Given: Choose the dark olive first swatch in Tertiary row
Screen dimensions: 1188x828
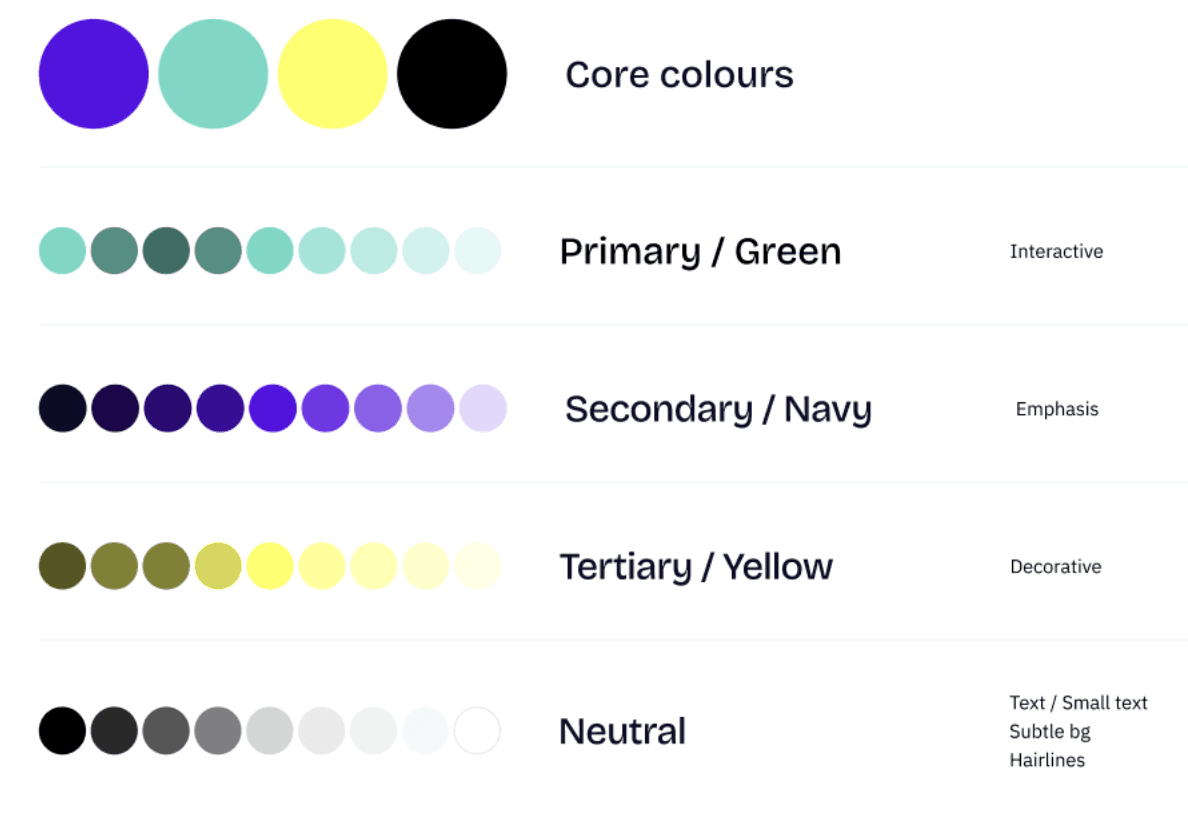Looking at the screenshot, I should pos(62,566).
